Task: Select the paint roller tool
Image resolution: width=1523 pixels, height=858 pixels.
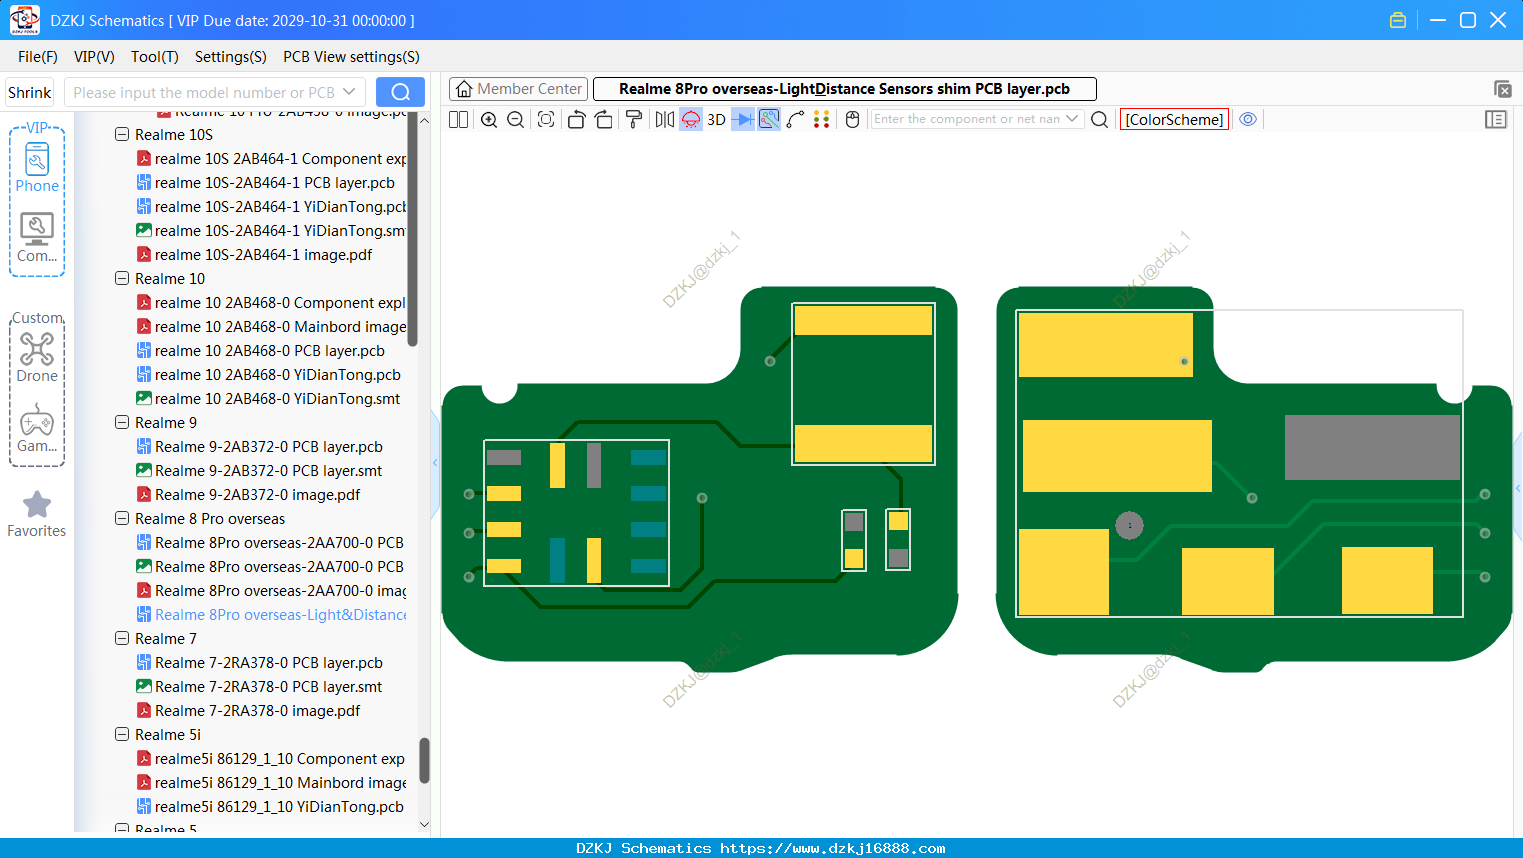Action: point(634,119)
